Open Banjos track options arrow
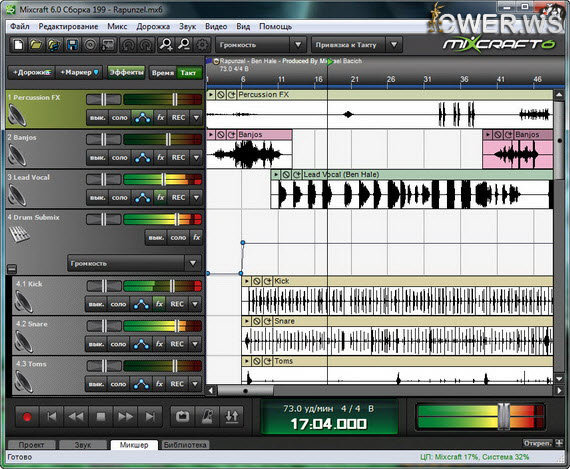This screenshot has width=570, height=469. click(196, 157)
